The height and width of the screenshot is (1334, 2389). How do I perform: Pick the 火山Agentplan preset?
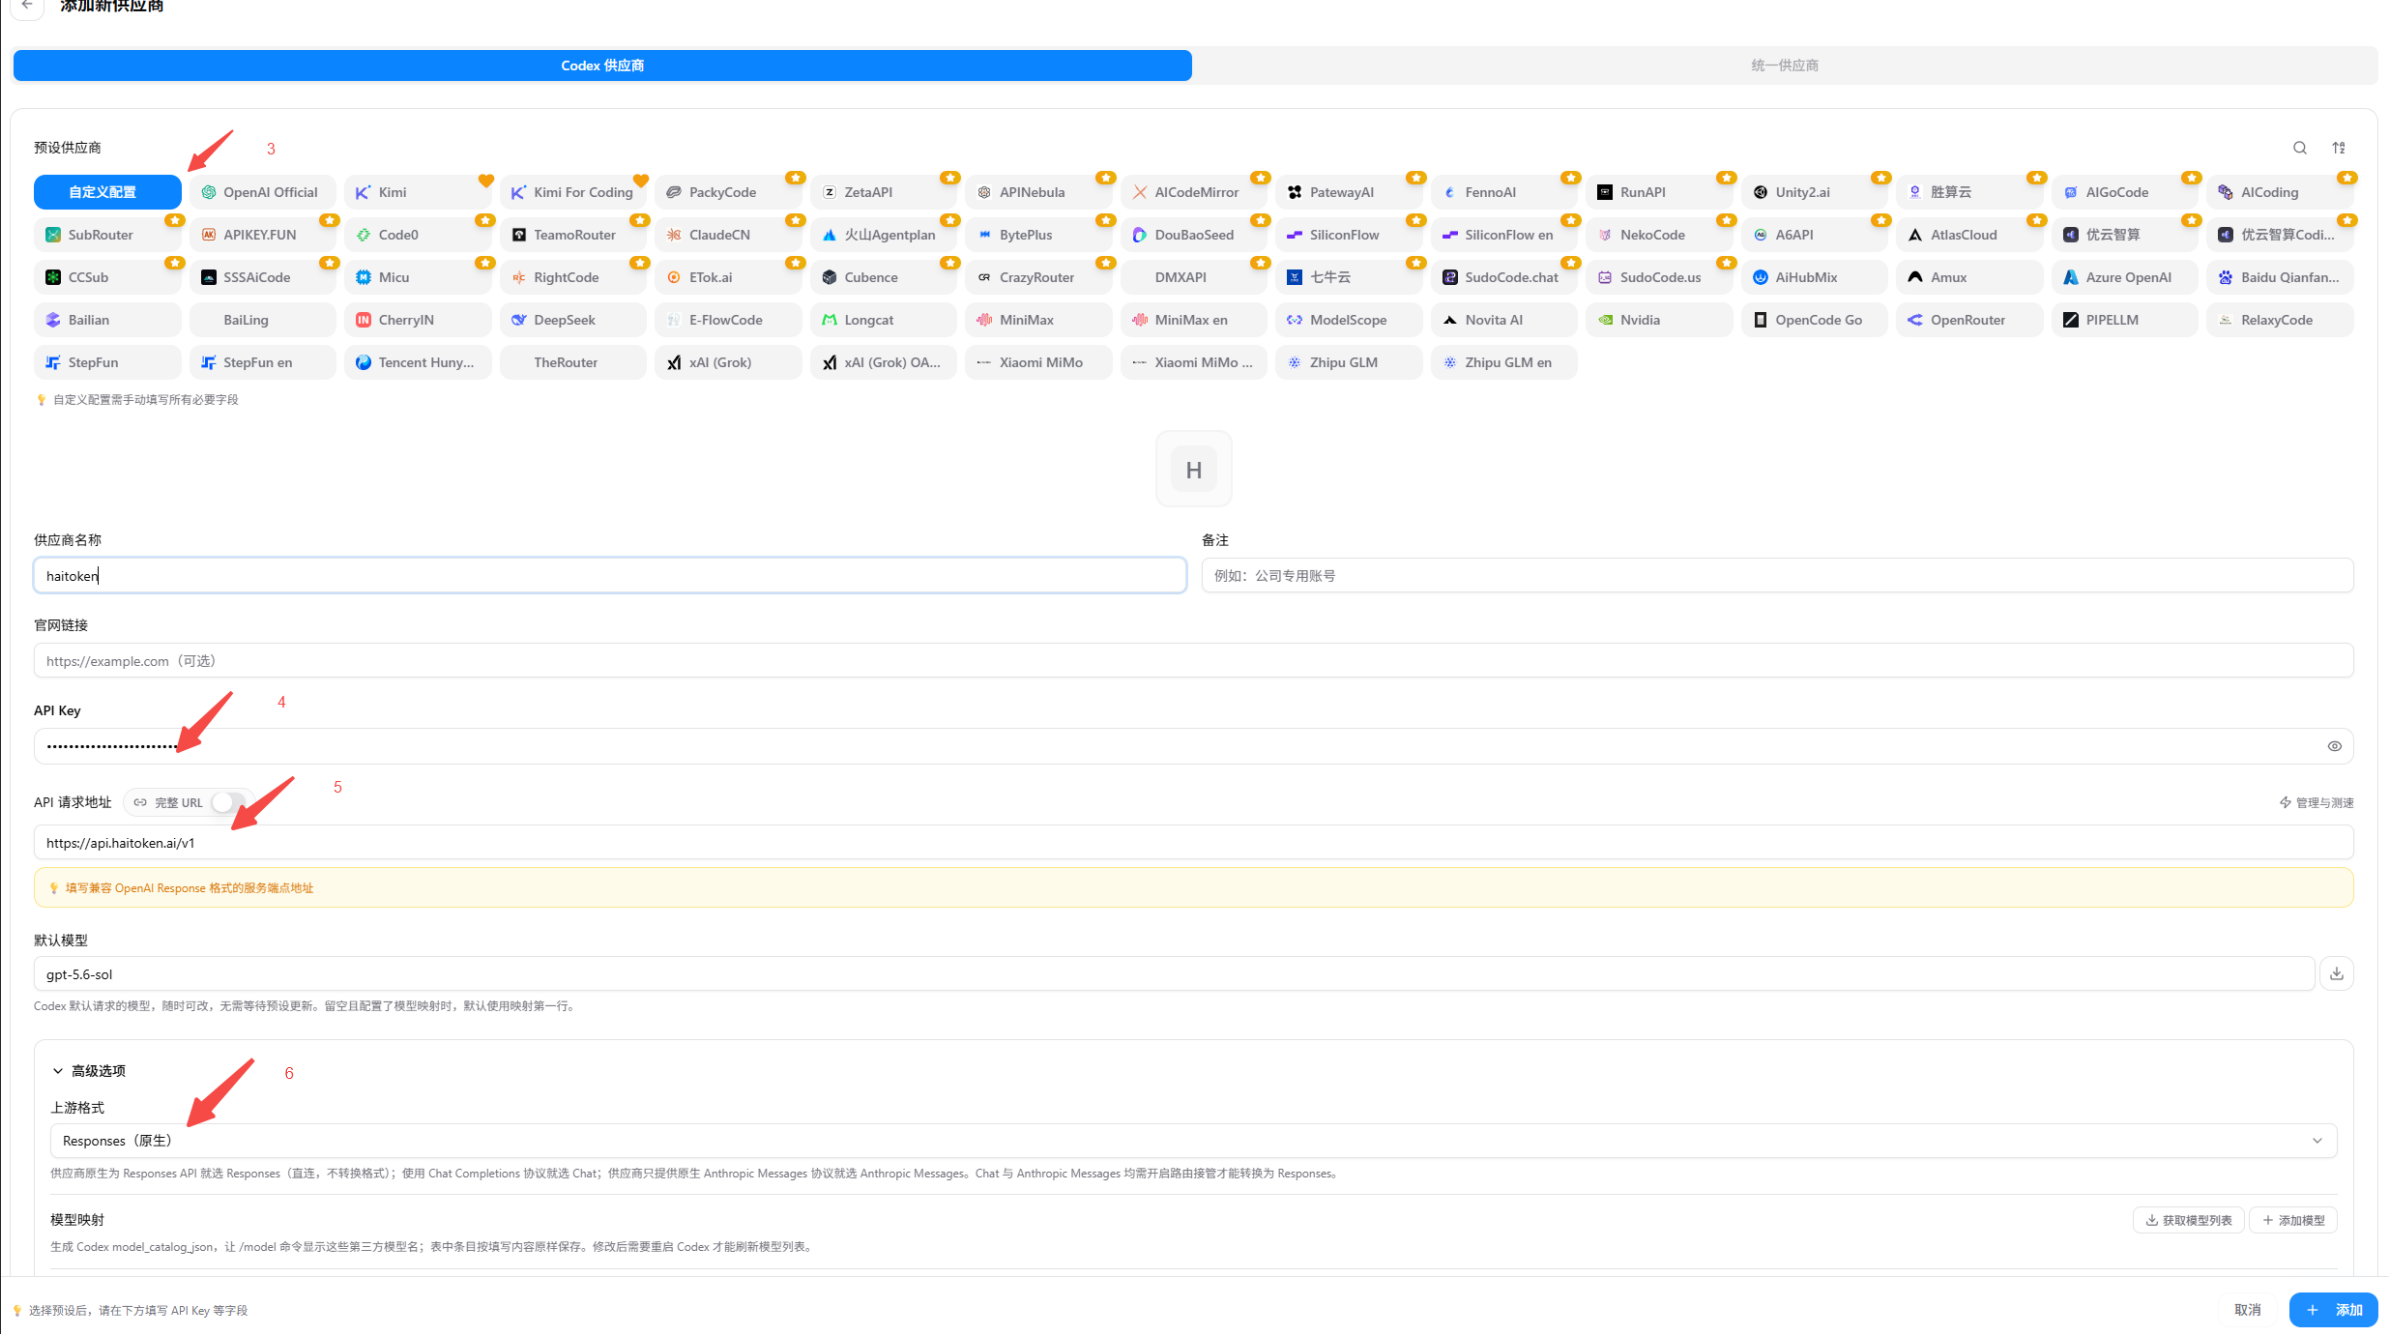(883, 235)
